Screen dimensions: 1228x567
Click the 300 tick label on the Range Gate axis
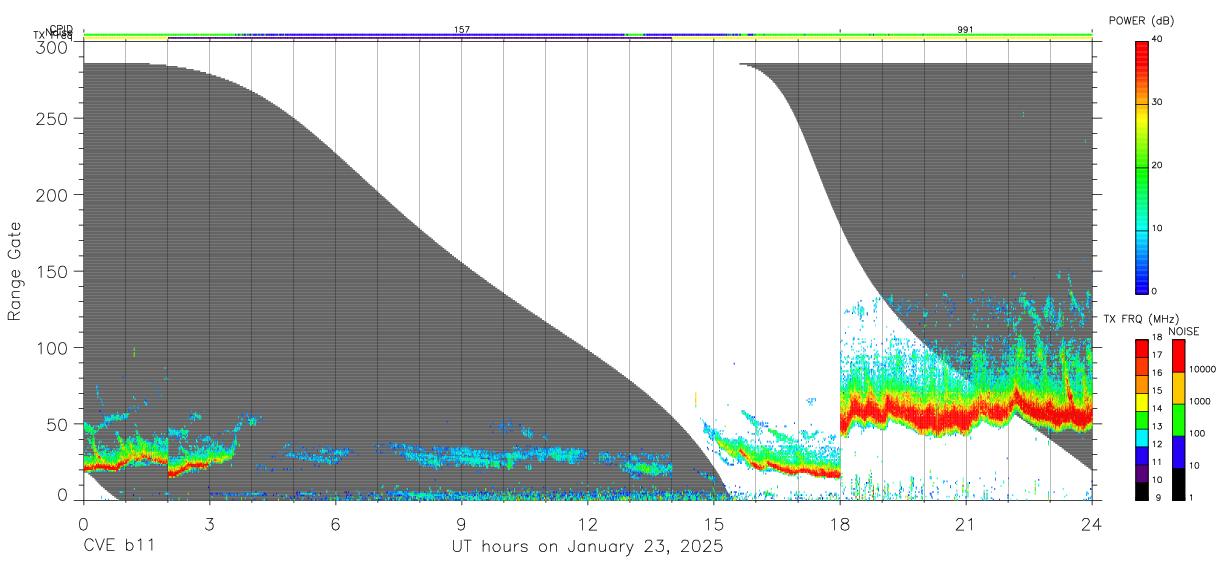pyautogui.click(x=53, y=47)
